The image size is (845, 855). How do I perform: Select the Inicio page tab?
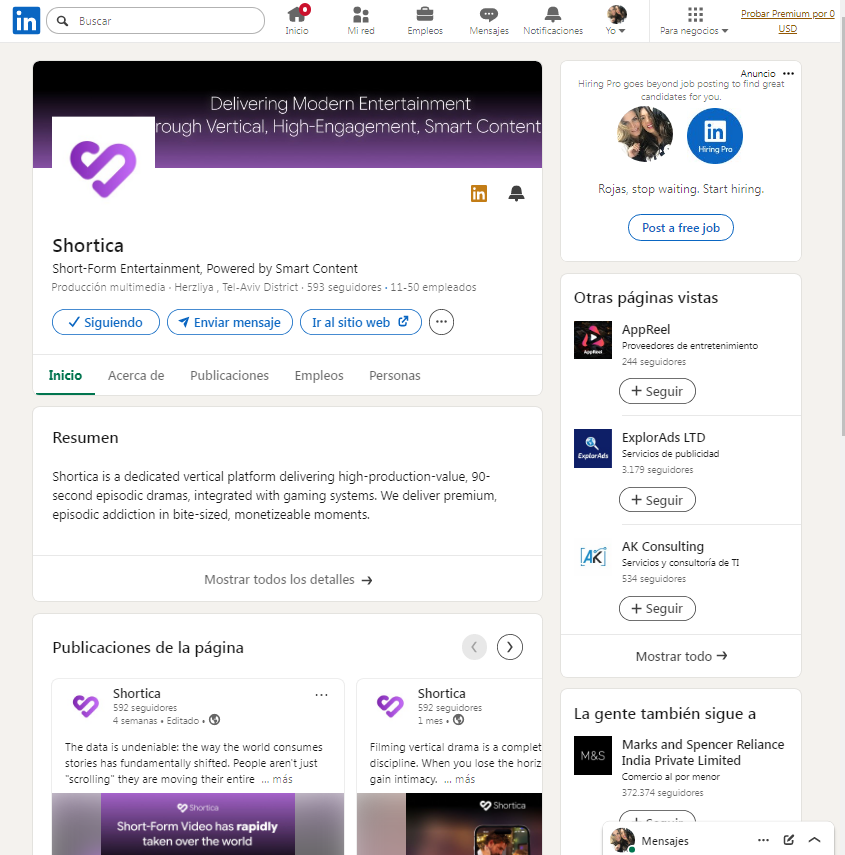[65, 375]
